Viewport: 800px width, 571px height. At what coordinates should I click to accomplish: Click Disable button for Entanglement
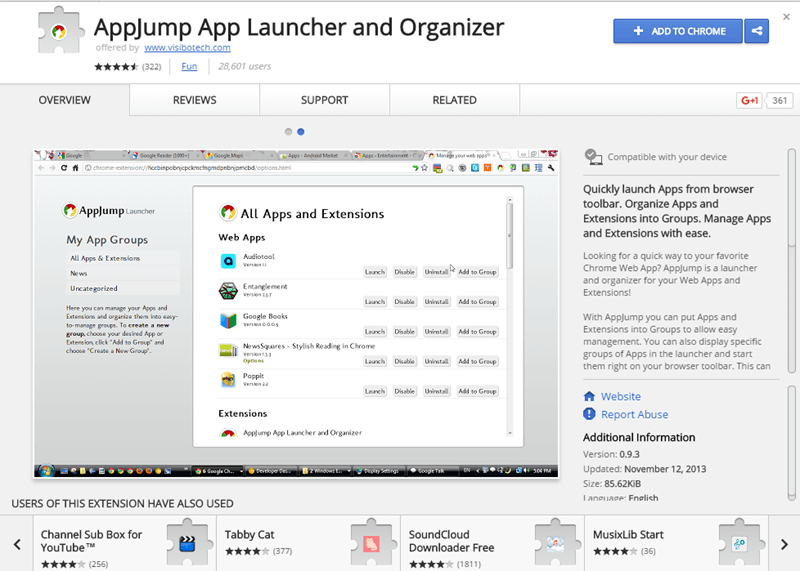click(x=404, y=302)
